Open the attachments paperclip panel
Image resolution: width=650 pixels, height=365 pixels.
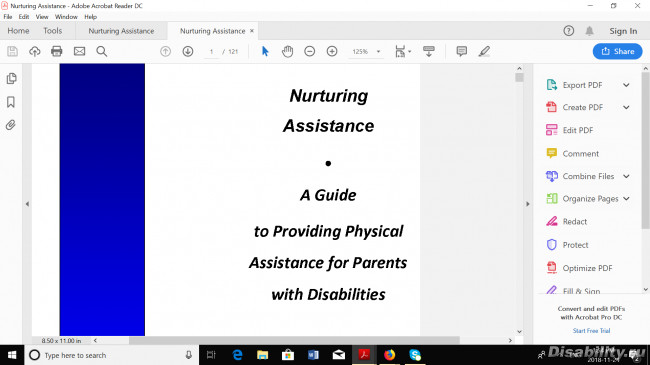[x=11, y=125]
